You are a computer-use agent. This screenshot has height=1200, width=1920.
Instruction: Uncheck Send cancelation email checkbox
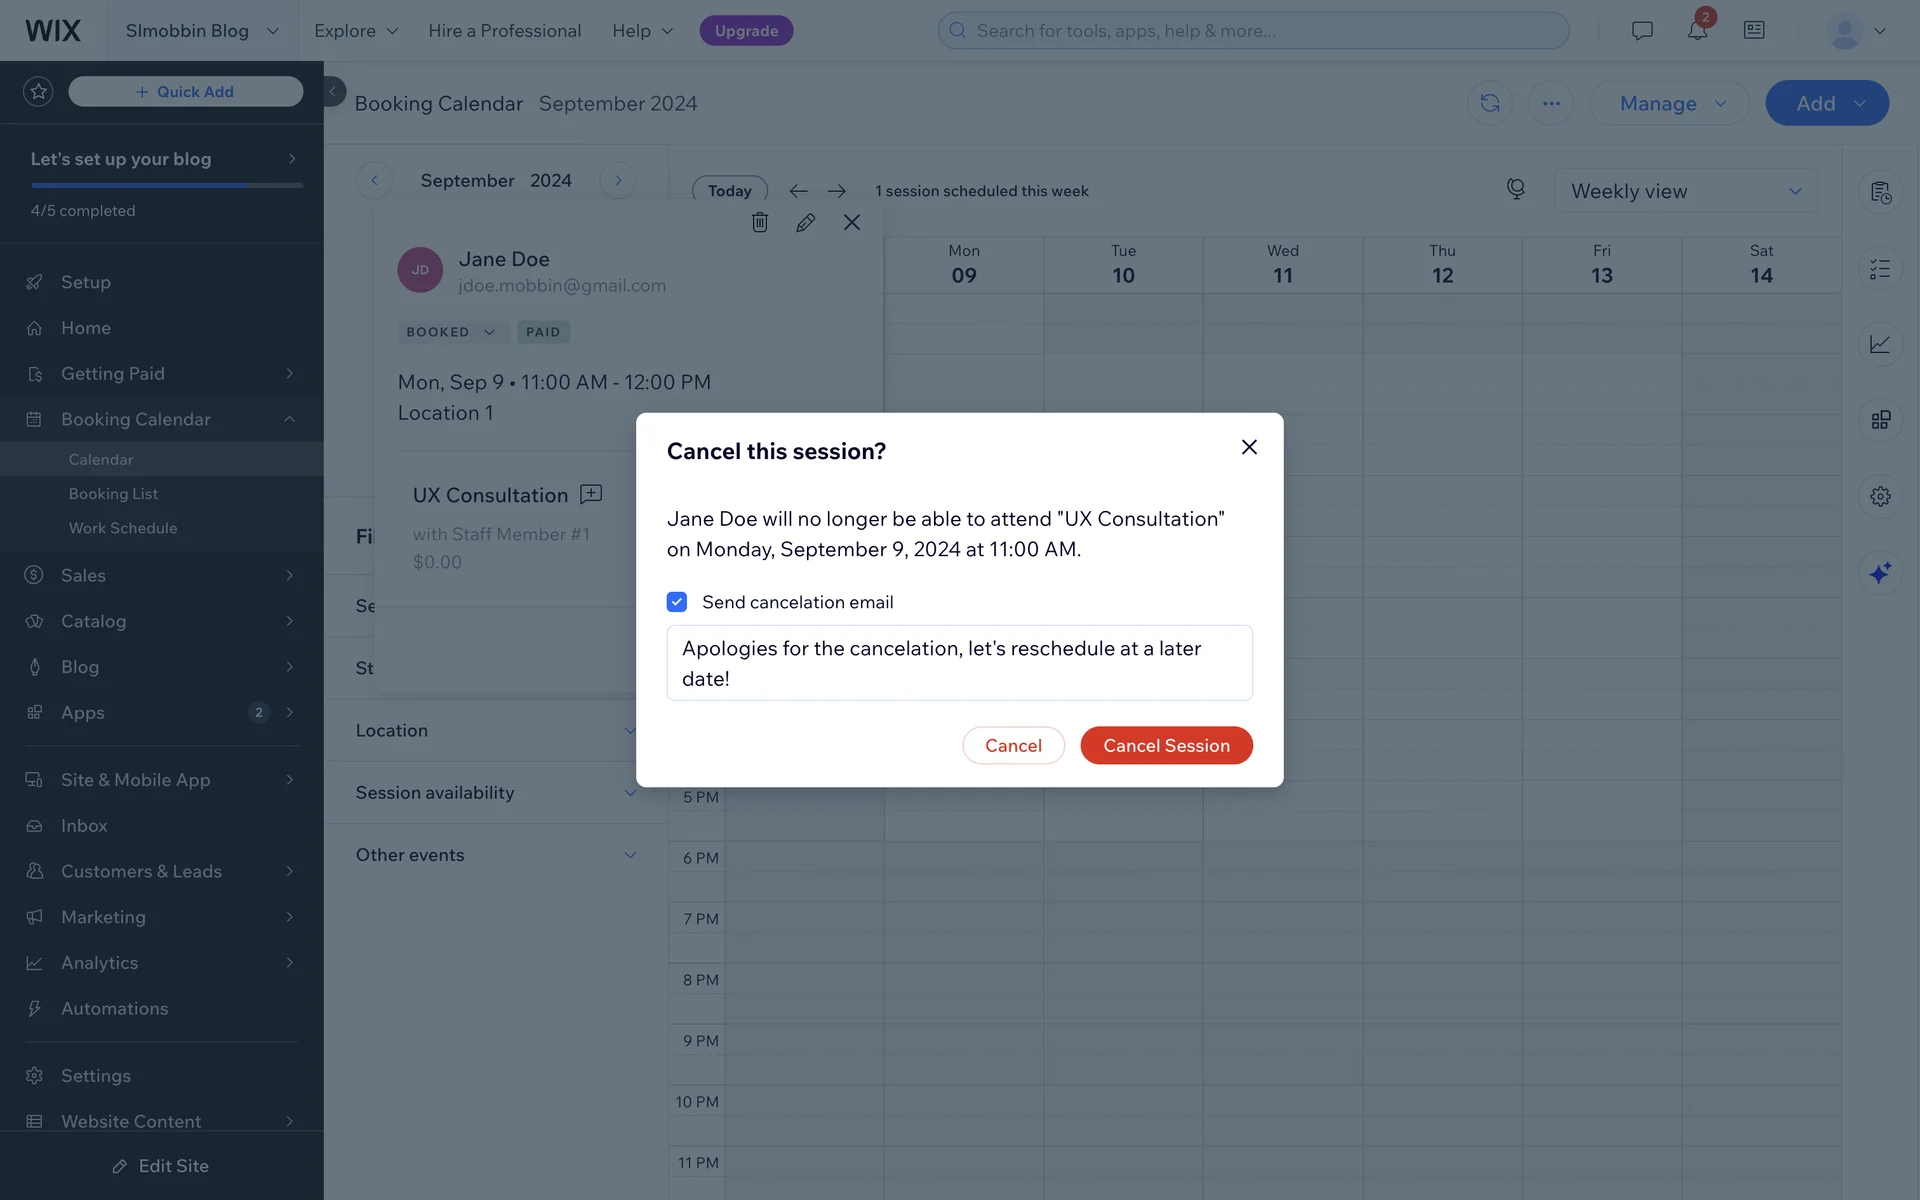click(x=677, y=602)
